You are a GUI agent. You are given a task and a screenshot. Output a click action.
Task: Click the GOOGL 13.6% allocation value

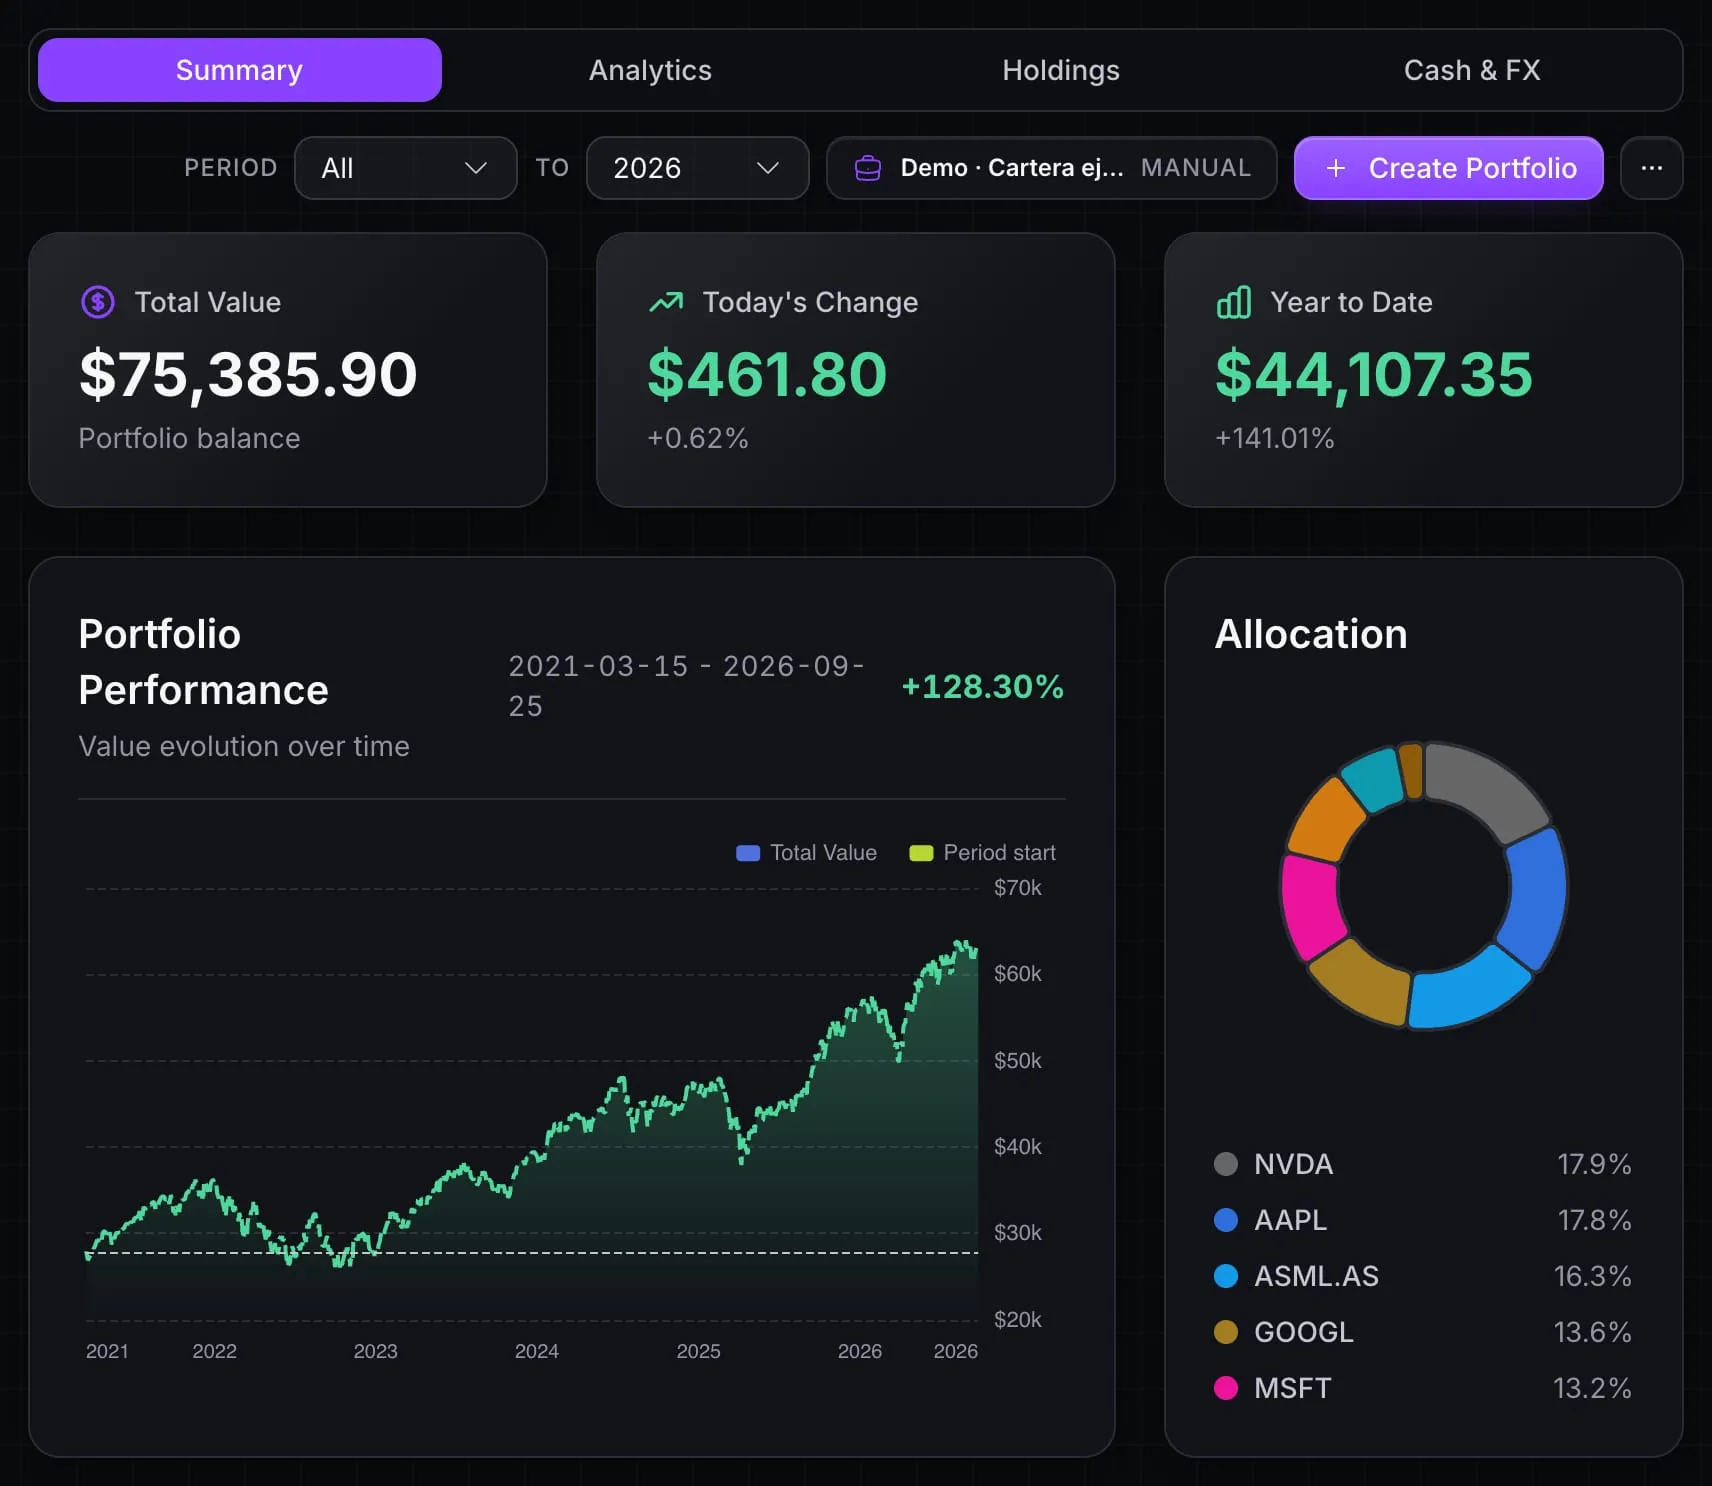[x=1592, y=1332]
